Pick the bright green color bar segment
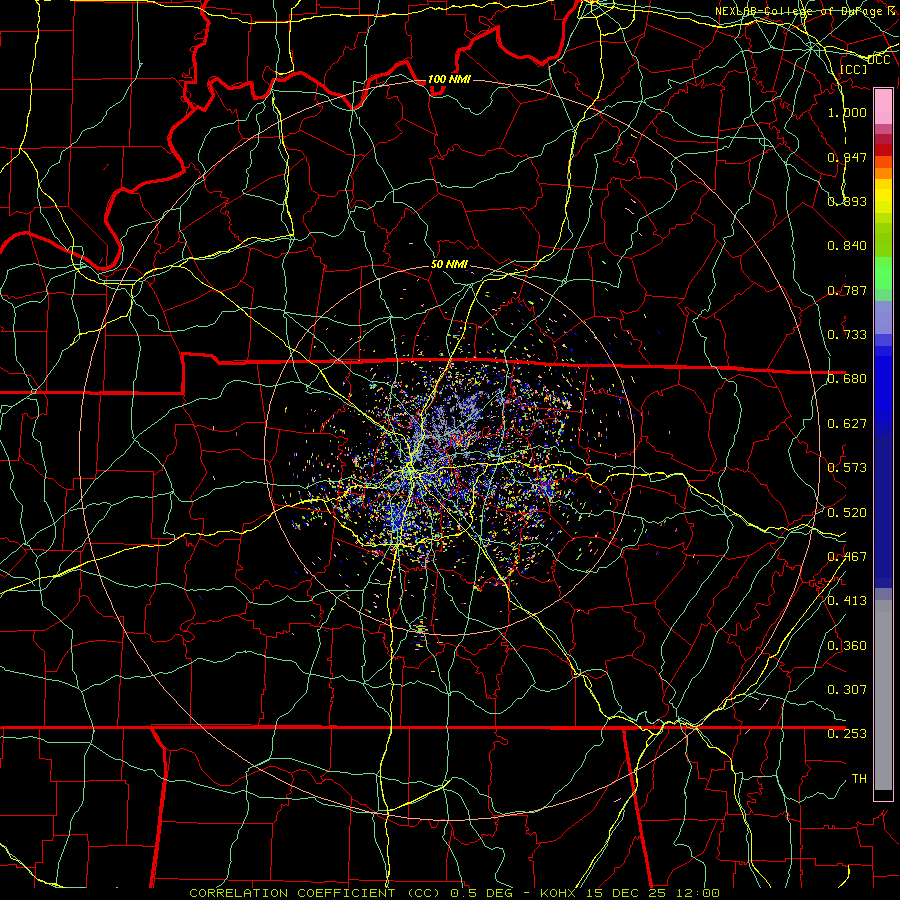 click(883, 273)
